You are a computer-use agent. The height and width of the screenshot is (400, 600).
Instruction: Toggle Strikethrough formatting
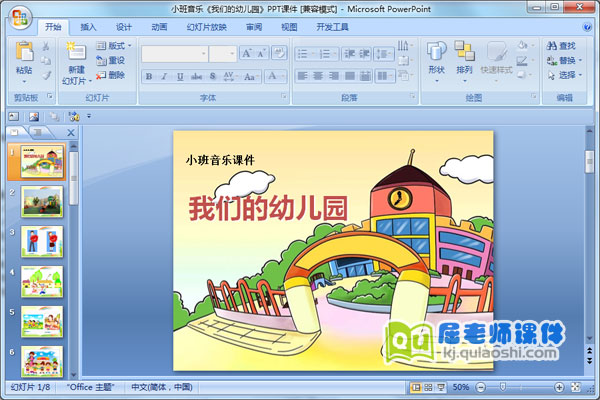click(196, 77)
